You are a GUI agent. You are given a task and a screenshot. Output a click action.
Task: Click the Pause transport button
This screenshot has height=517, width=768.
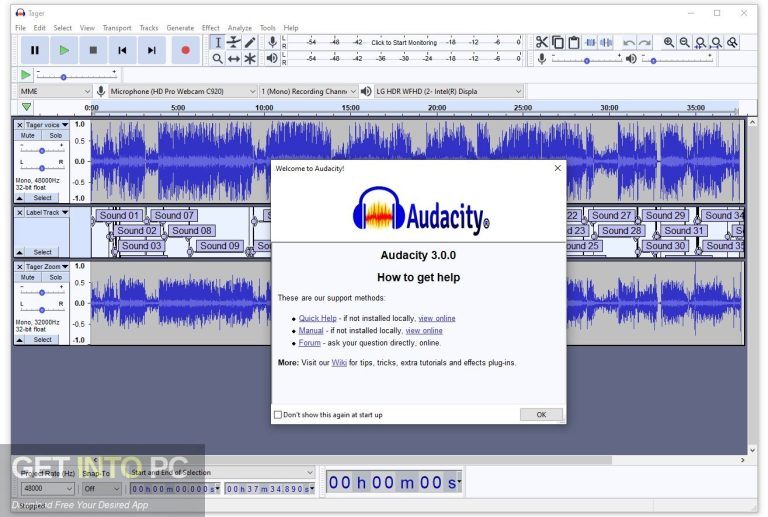(35, 50)
